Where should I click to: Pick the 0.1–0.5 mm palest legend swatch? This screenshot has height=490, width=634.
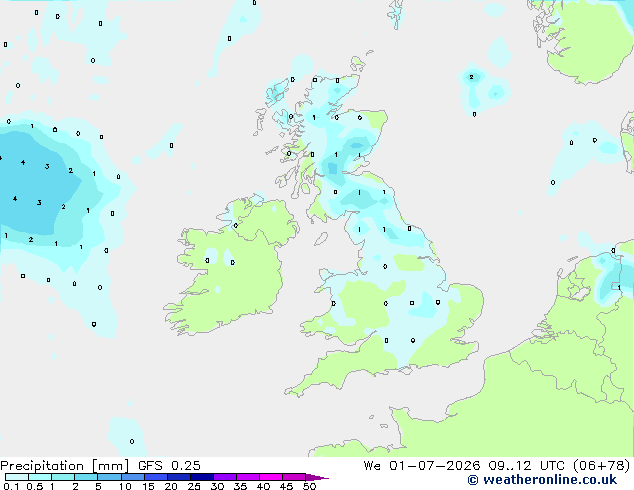coord(17,477)
